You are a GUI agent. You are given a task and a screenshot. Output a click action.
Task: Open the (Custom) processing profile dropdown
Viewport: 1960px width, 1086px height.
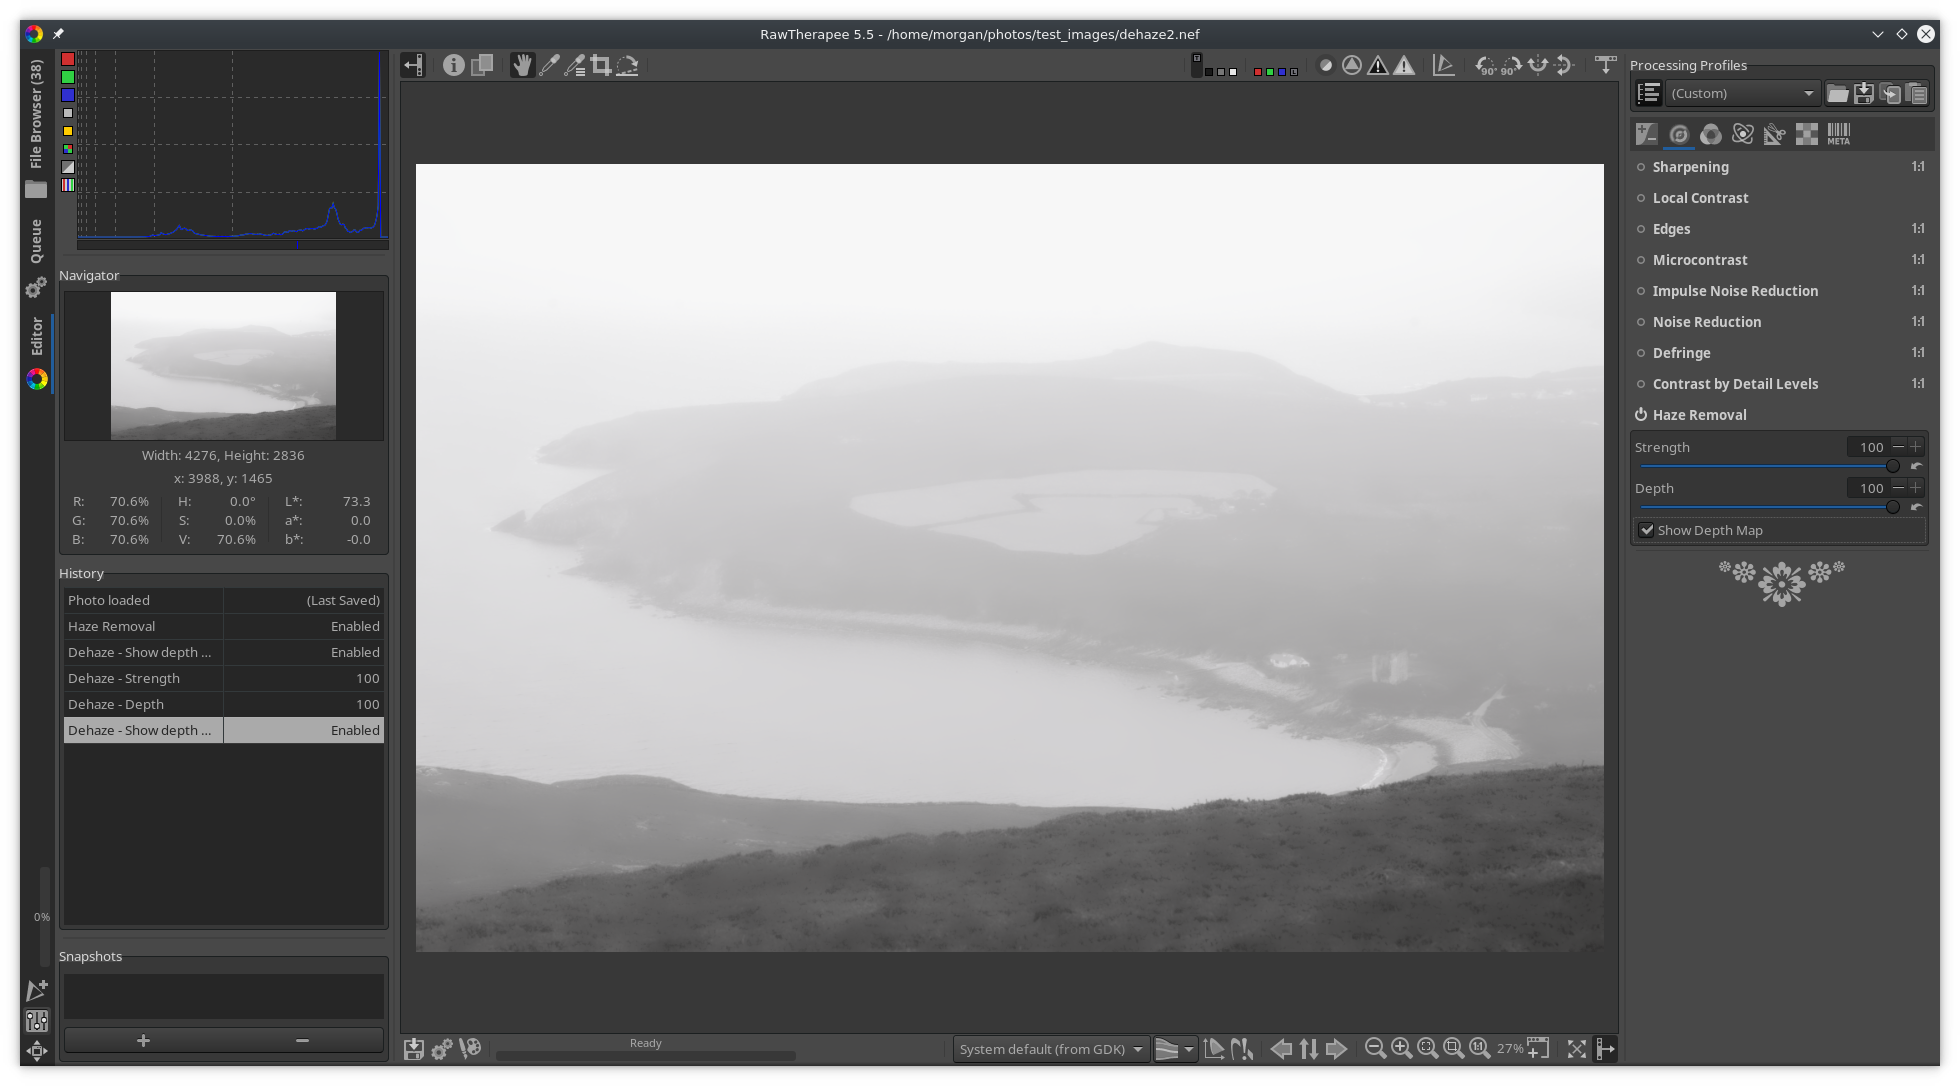(x=1742, y=93)
